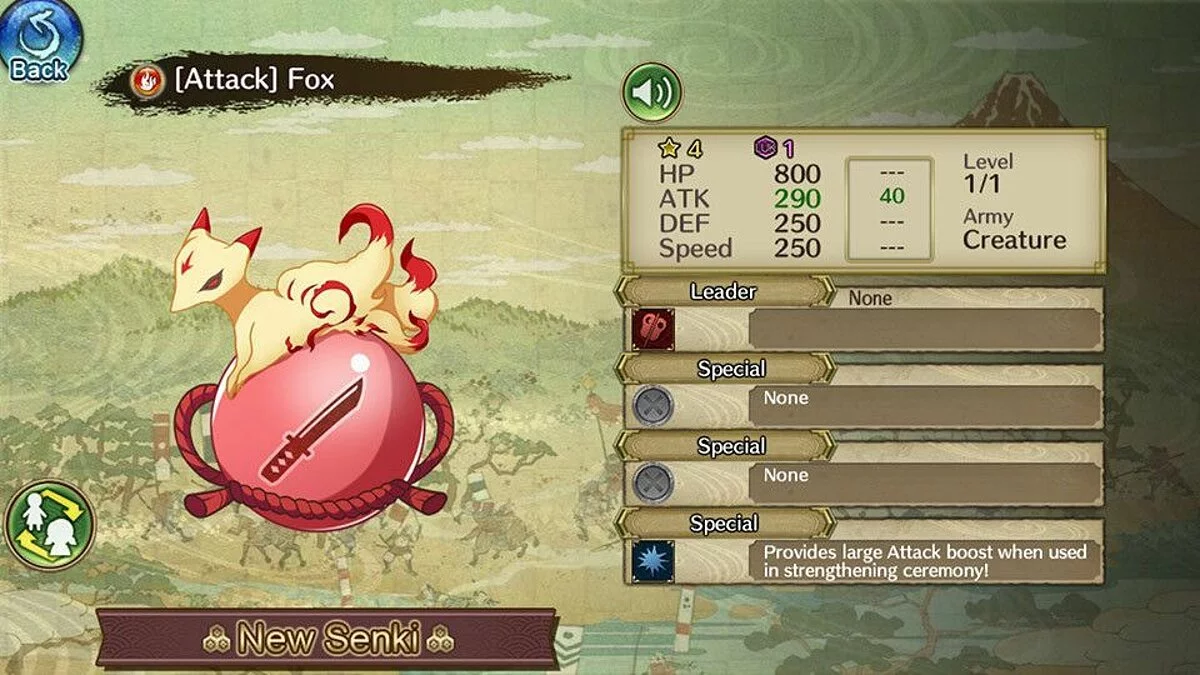Select the red Leader skill icon
1200x675 pixels.
point(653,329)
